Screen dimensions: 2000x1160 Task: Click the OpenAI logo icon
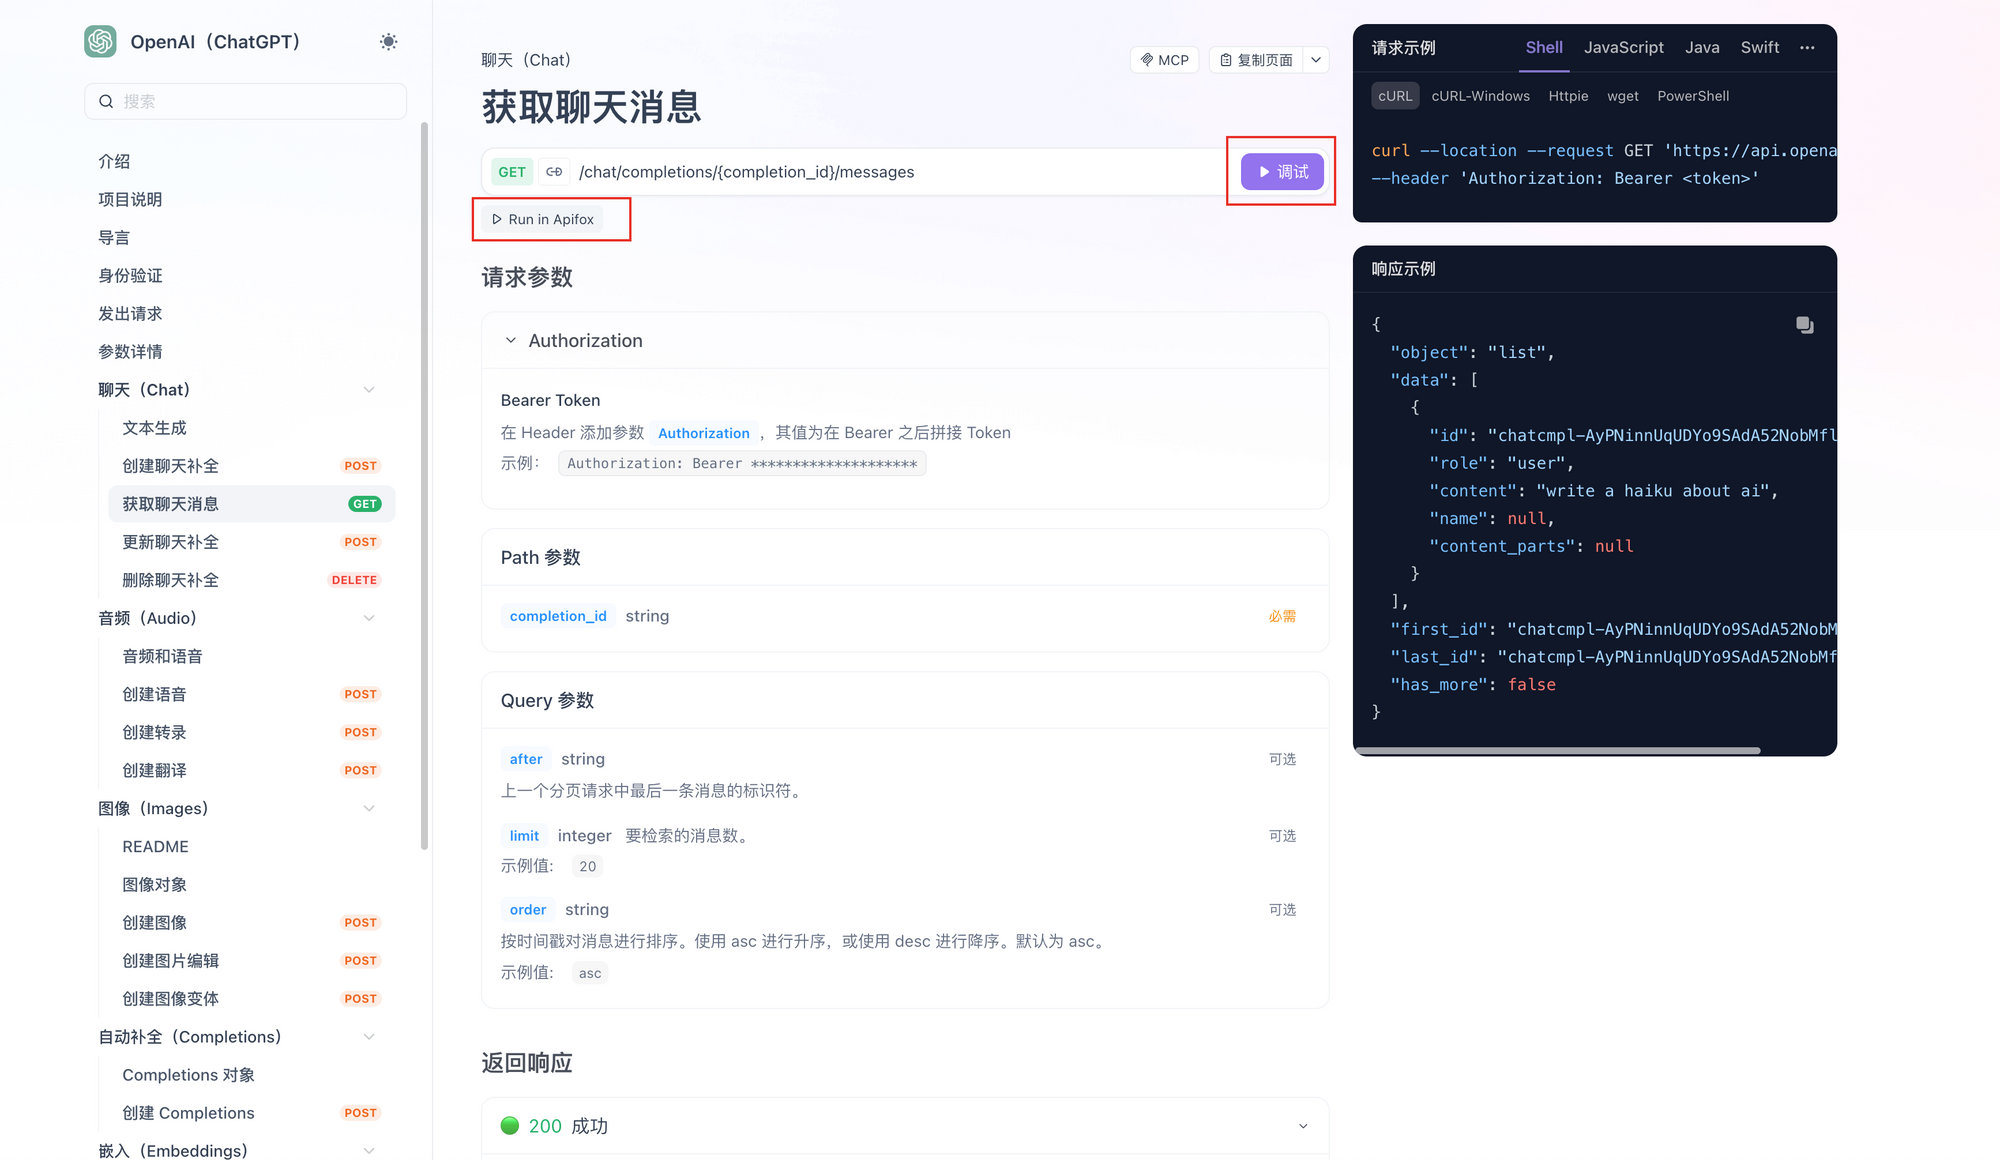tap(100, 42)
